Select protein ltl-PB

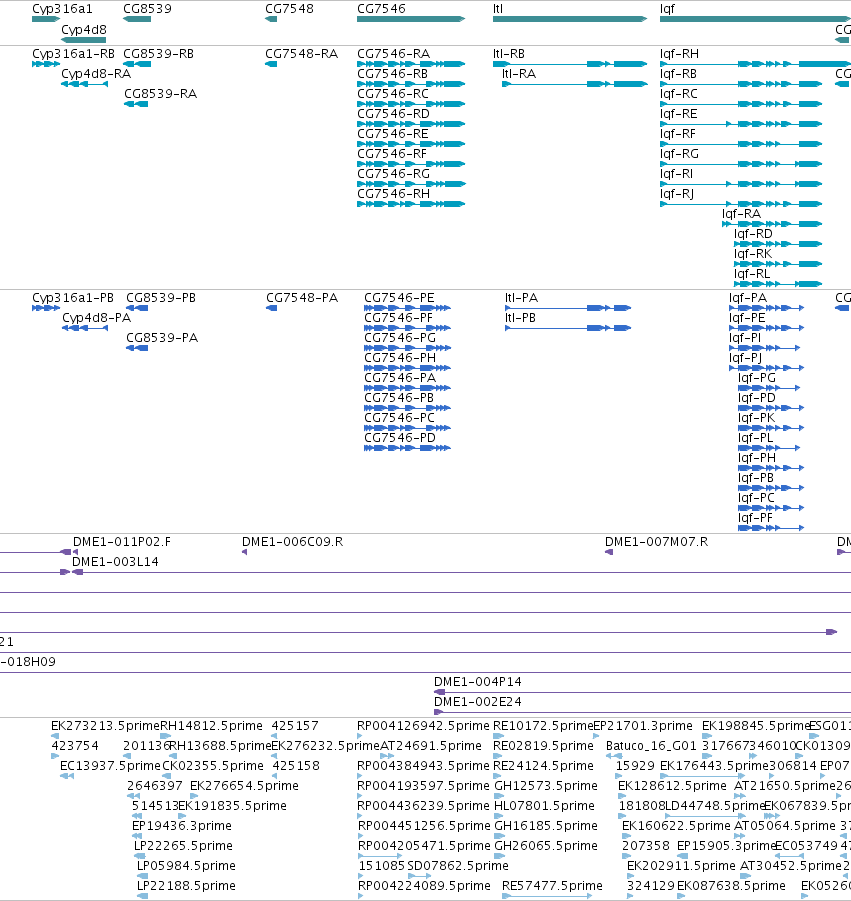[521, 318]
